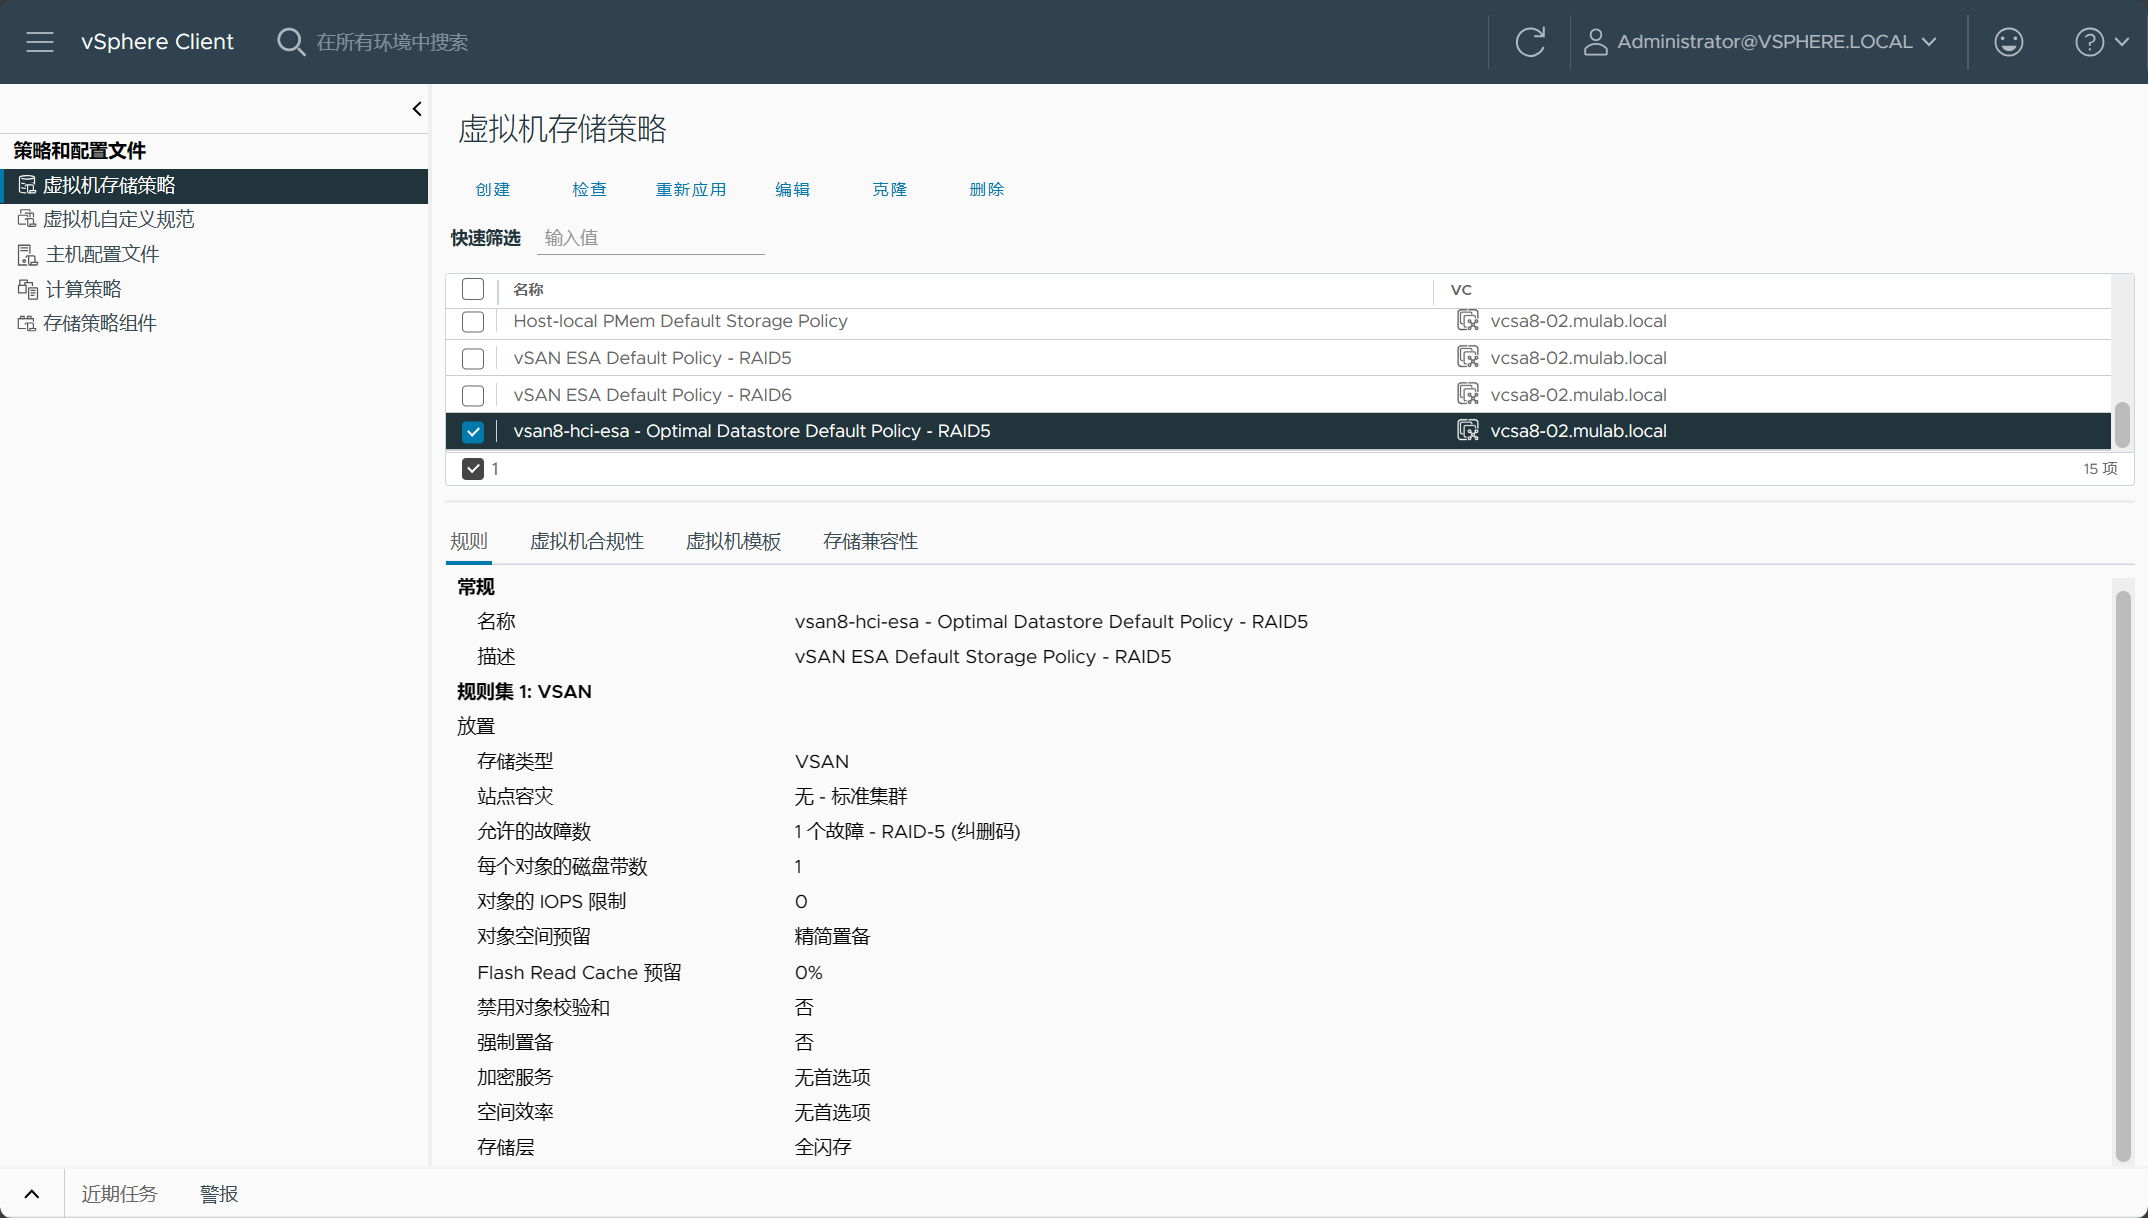Screen dimensions: 2148x1218
Task: Sort by the VC column header
Action: [x=1461, y=289]
